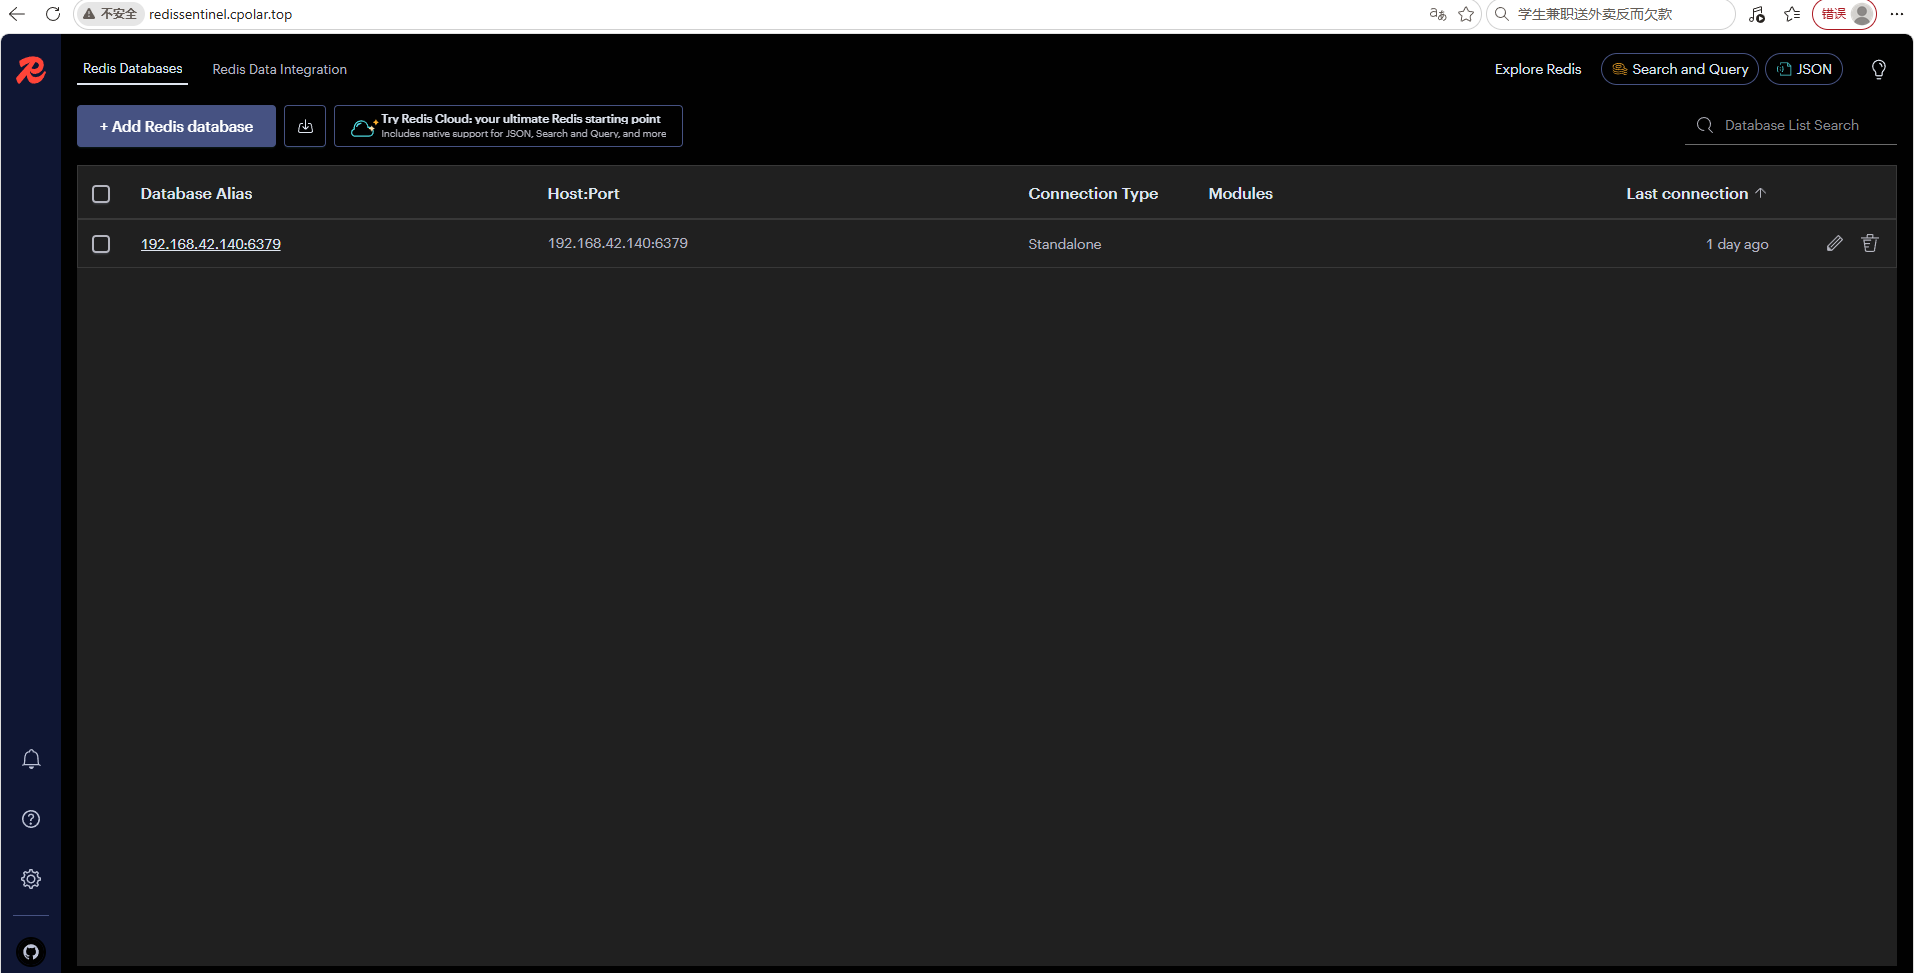Click the Add Redis database button
This screenshot has width=1916, height=973.
(176, 126)
